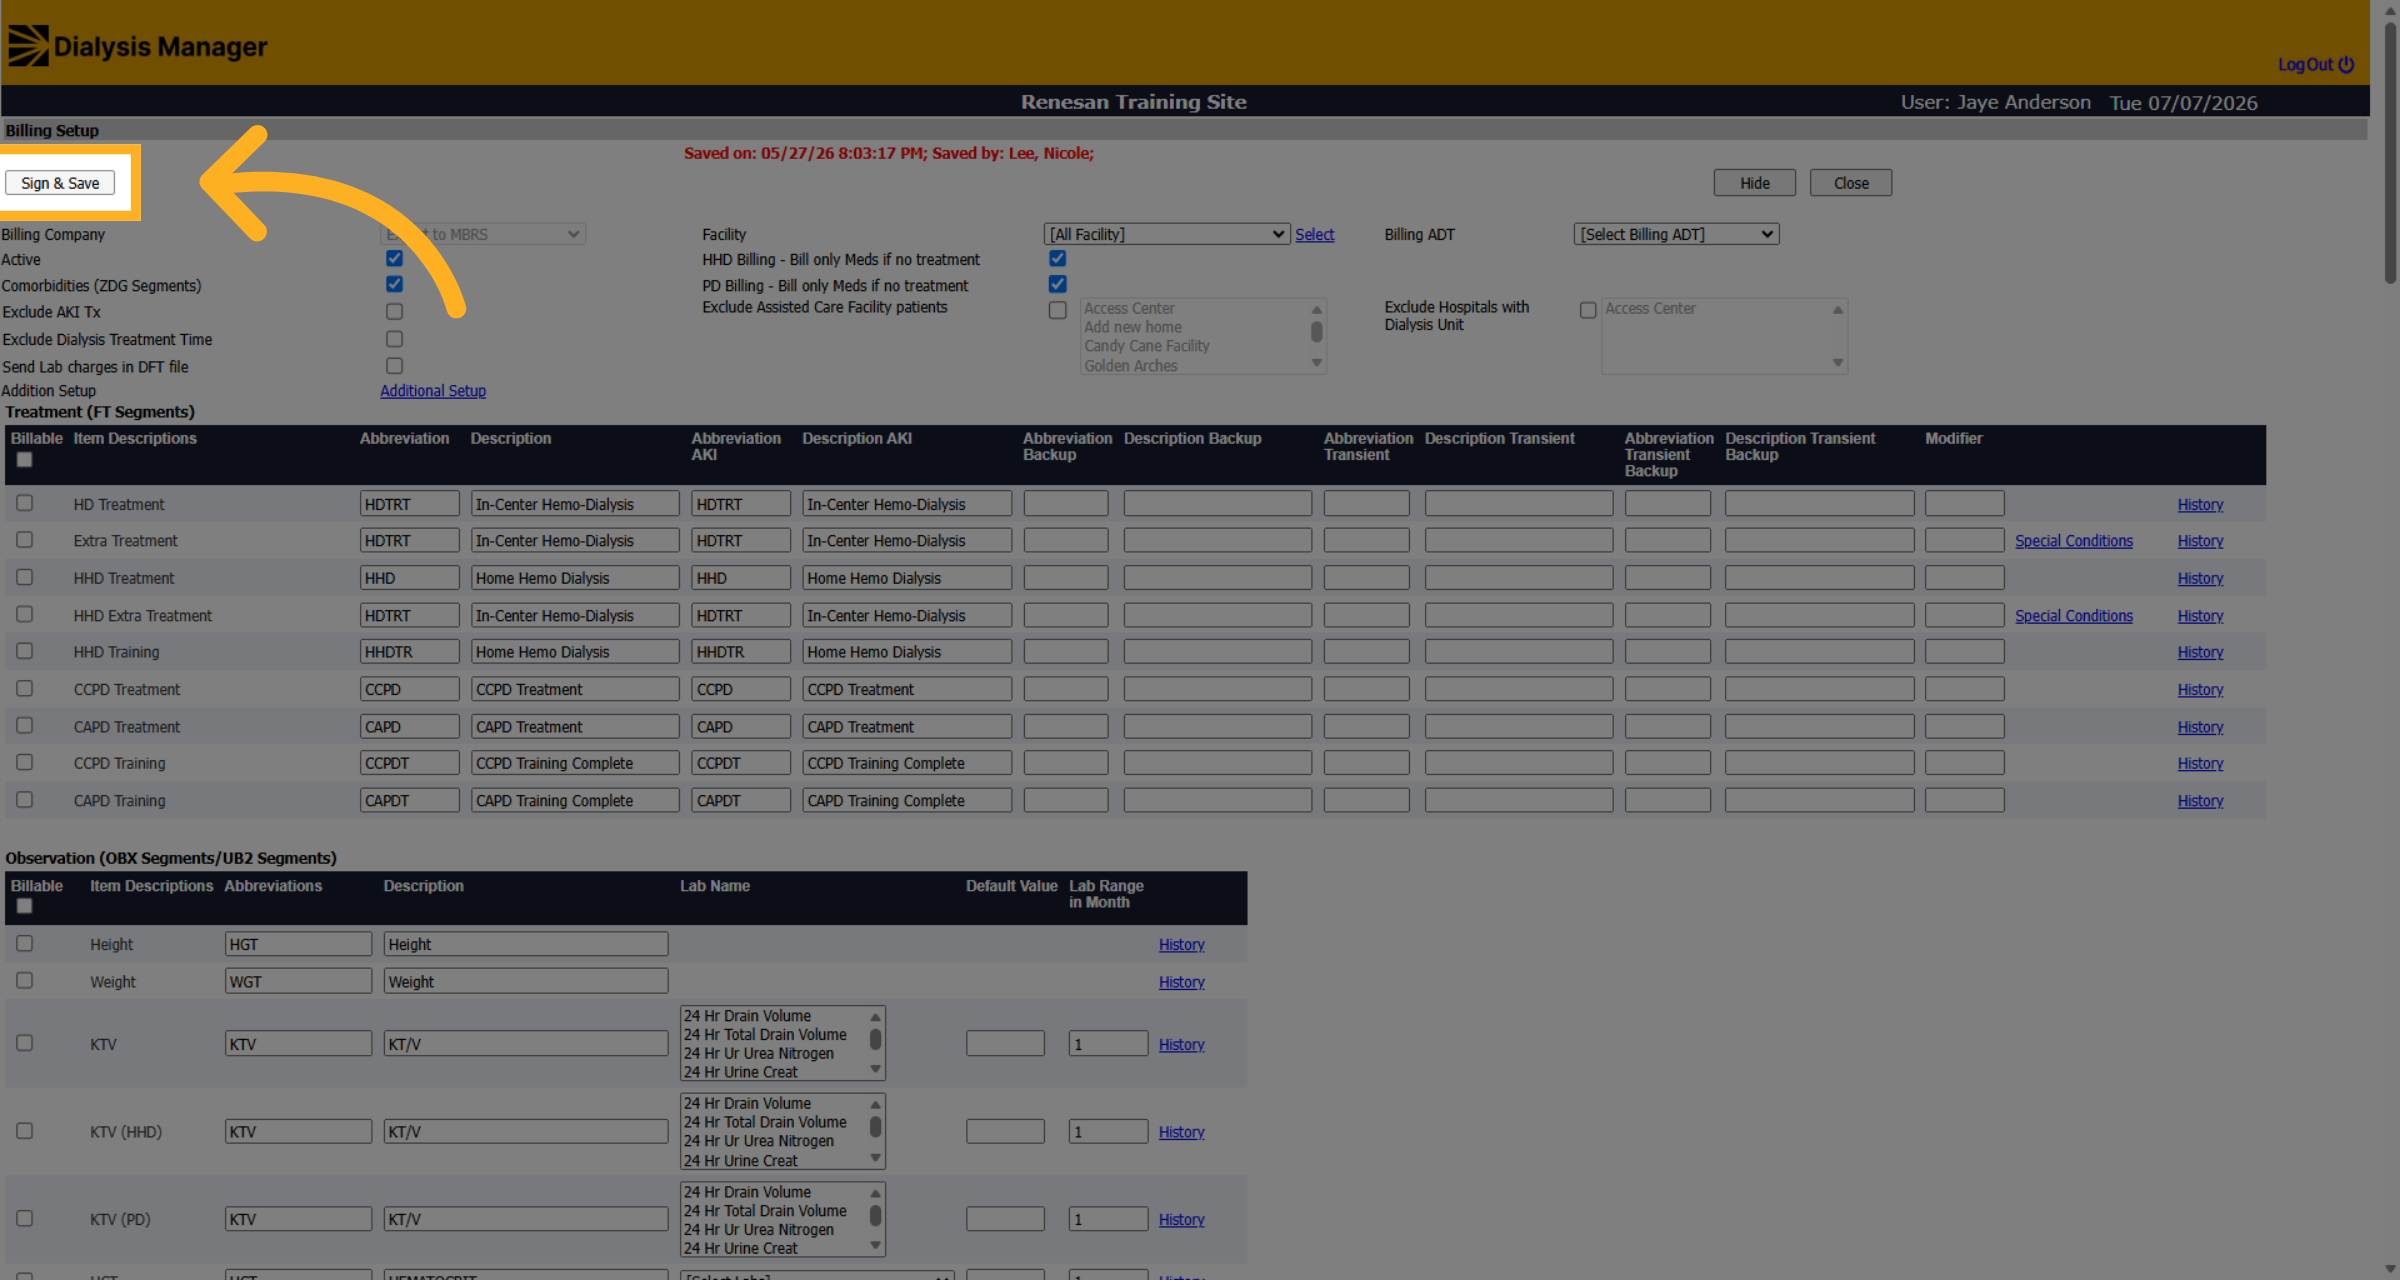Check the Billable box for HD Treatment

pyautogui.click(x=25, y=503)
